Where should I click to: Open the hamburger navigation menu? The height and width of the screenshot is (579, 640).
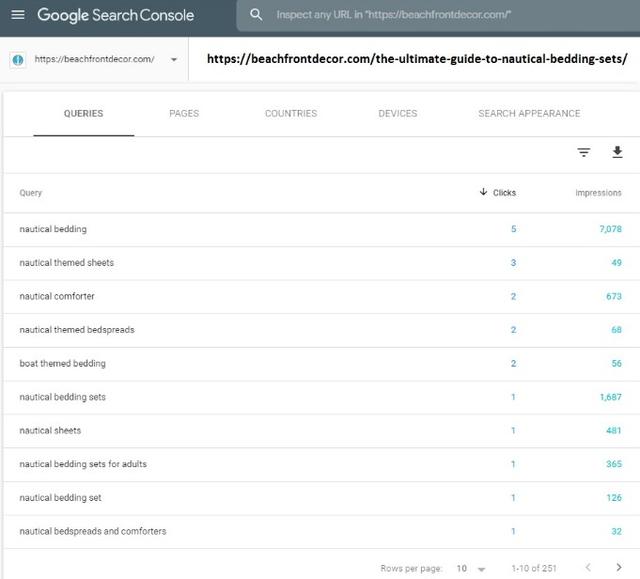pos(18,15)
